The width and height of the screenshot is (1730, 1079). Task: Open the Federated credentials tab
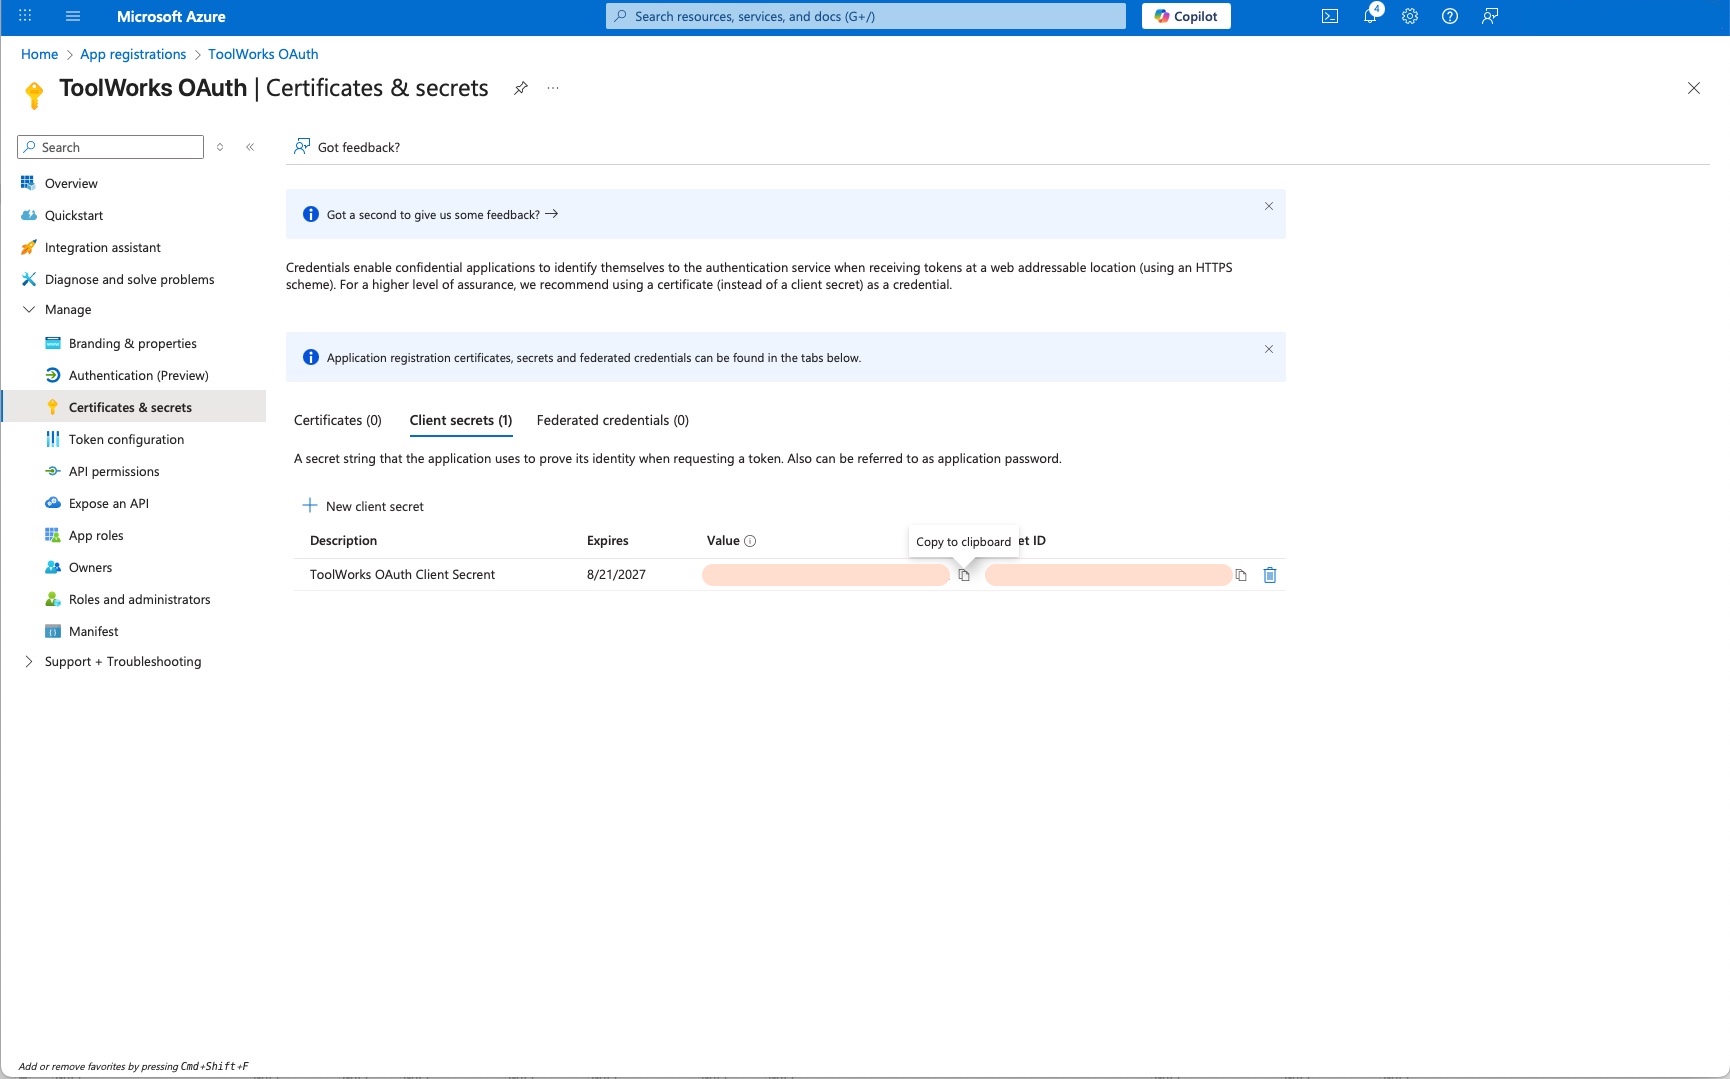[612, 420]
